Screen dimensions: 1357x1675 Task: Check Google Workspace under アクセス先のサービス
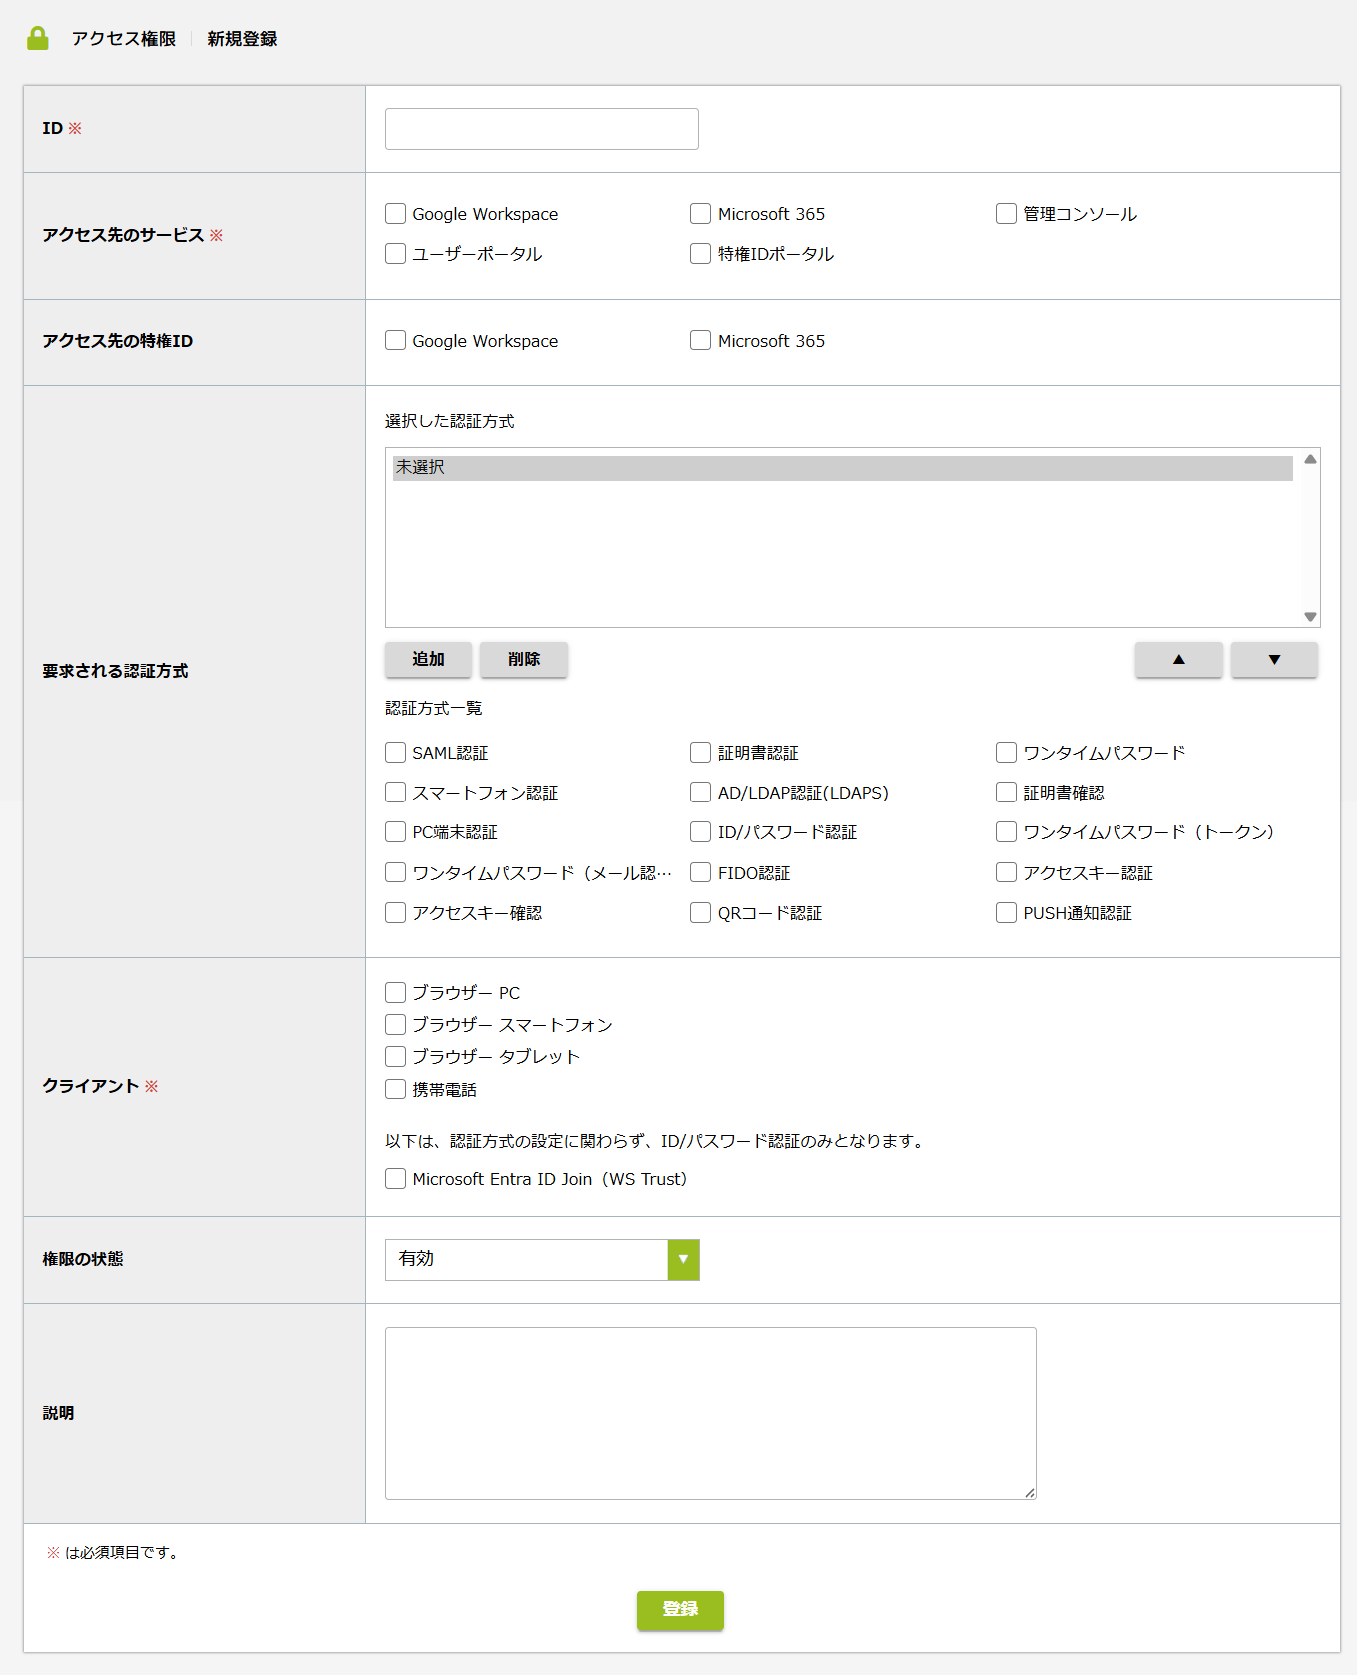coord(396,214)
